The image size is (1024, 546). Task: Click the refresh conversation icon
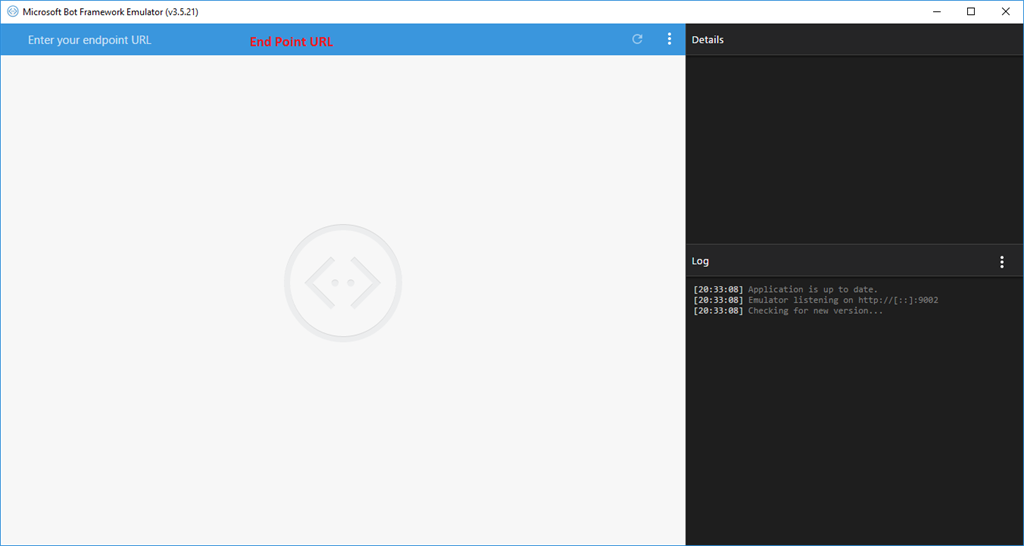point(637,39)
